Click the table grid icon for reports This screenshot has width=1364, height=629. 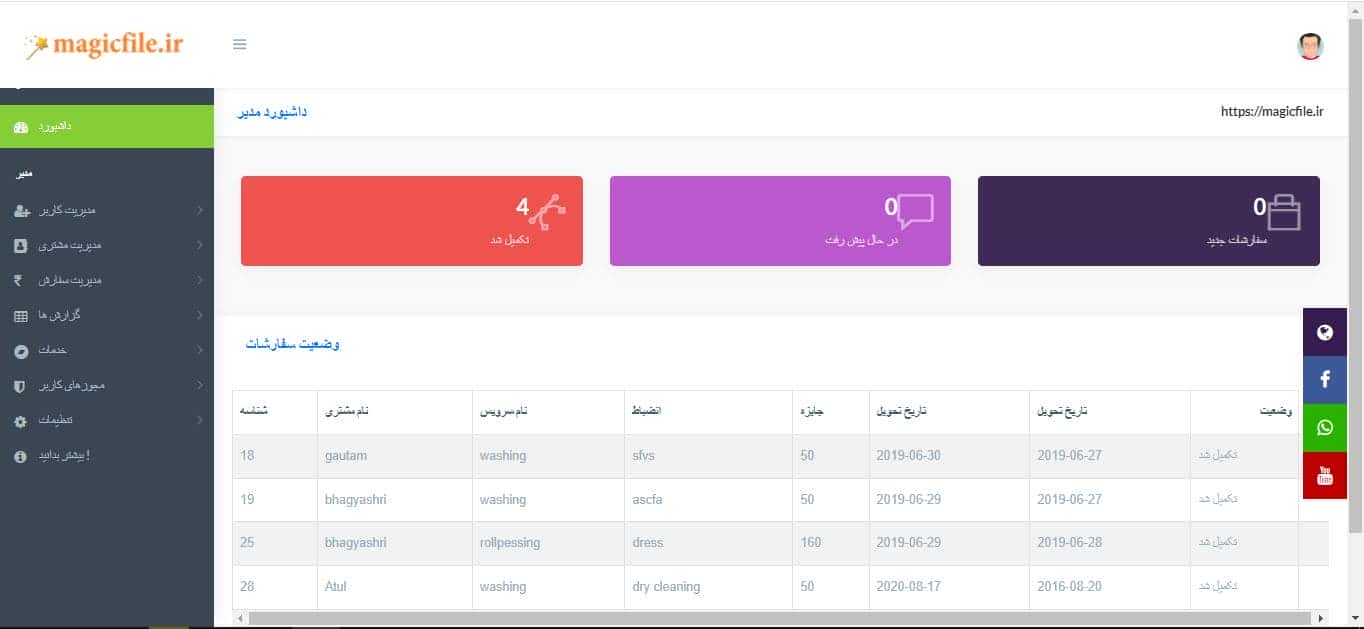(x=21, y=316)
